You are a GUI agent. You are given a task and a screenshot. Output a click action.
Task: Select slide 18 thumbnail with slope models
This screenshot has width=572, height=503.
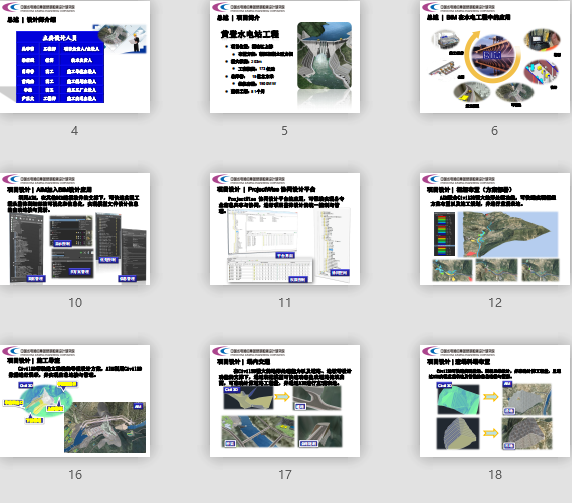point(495,401)
